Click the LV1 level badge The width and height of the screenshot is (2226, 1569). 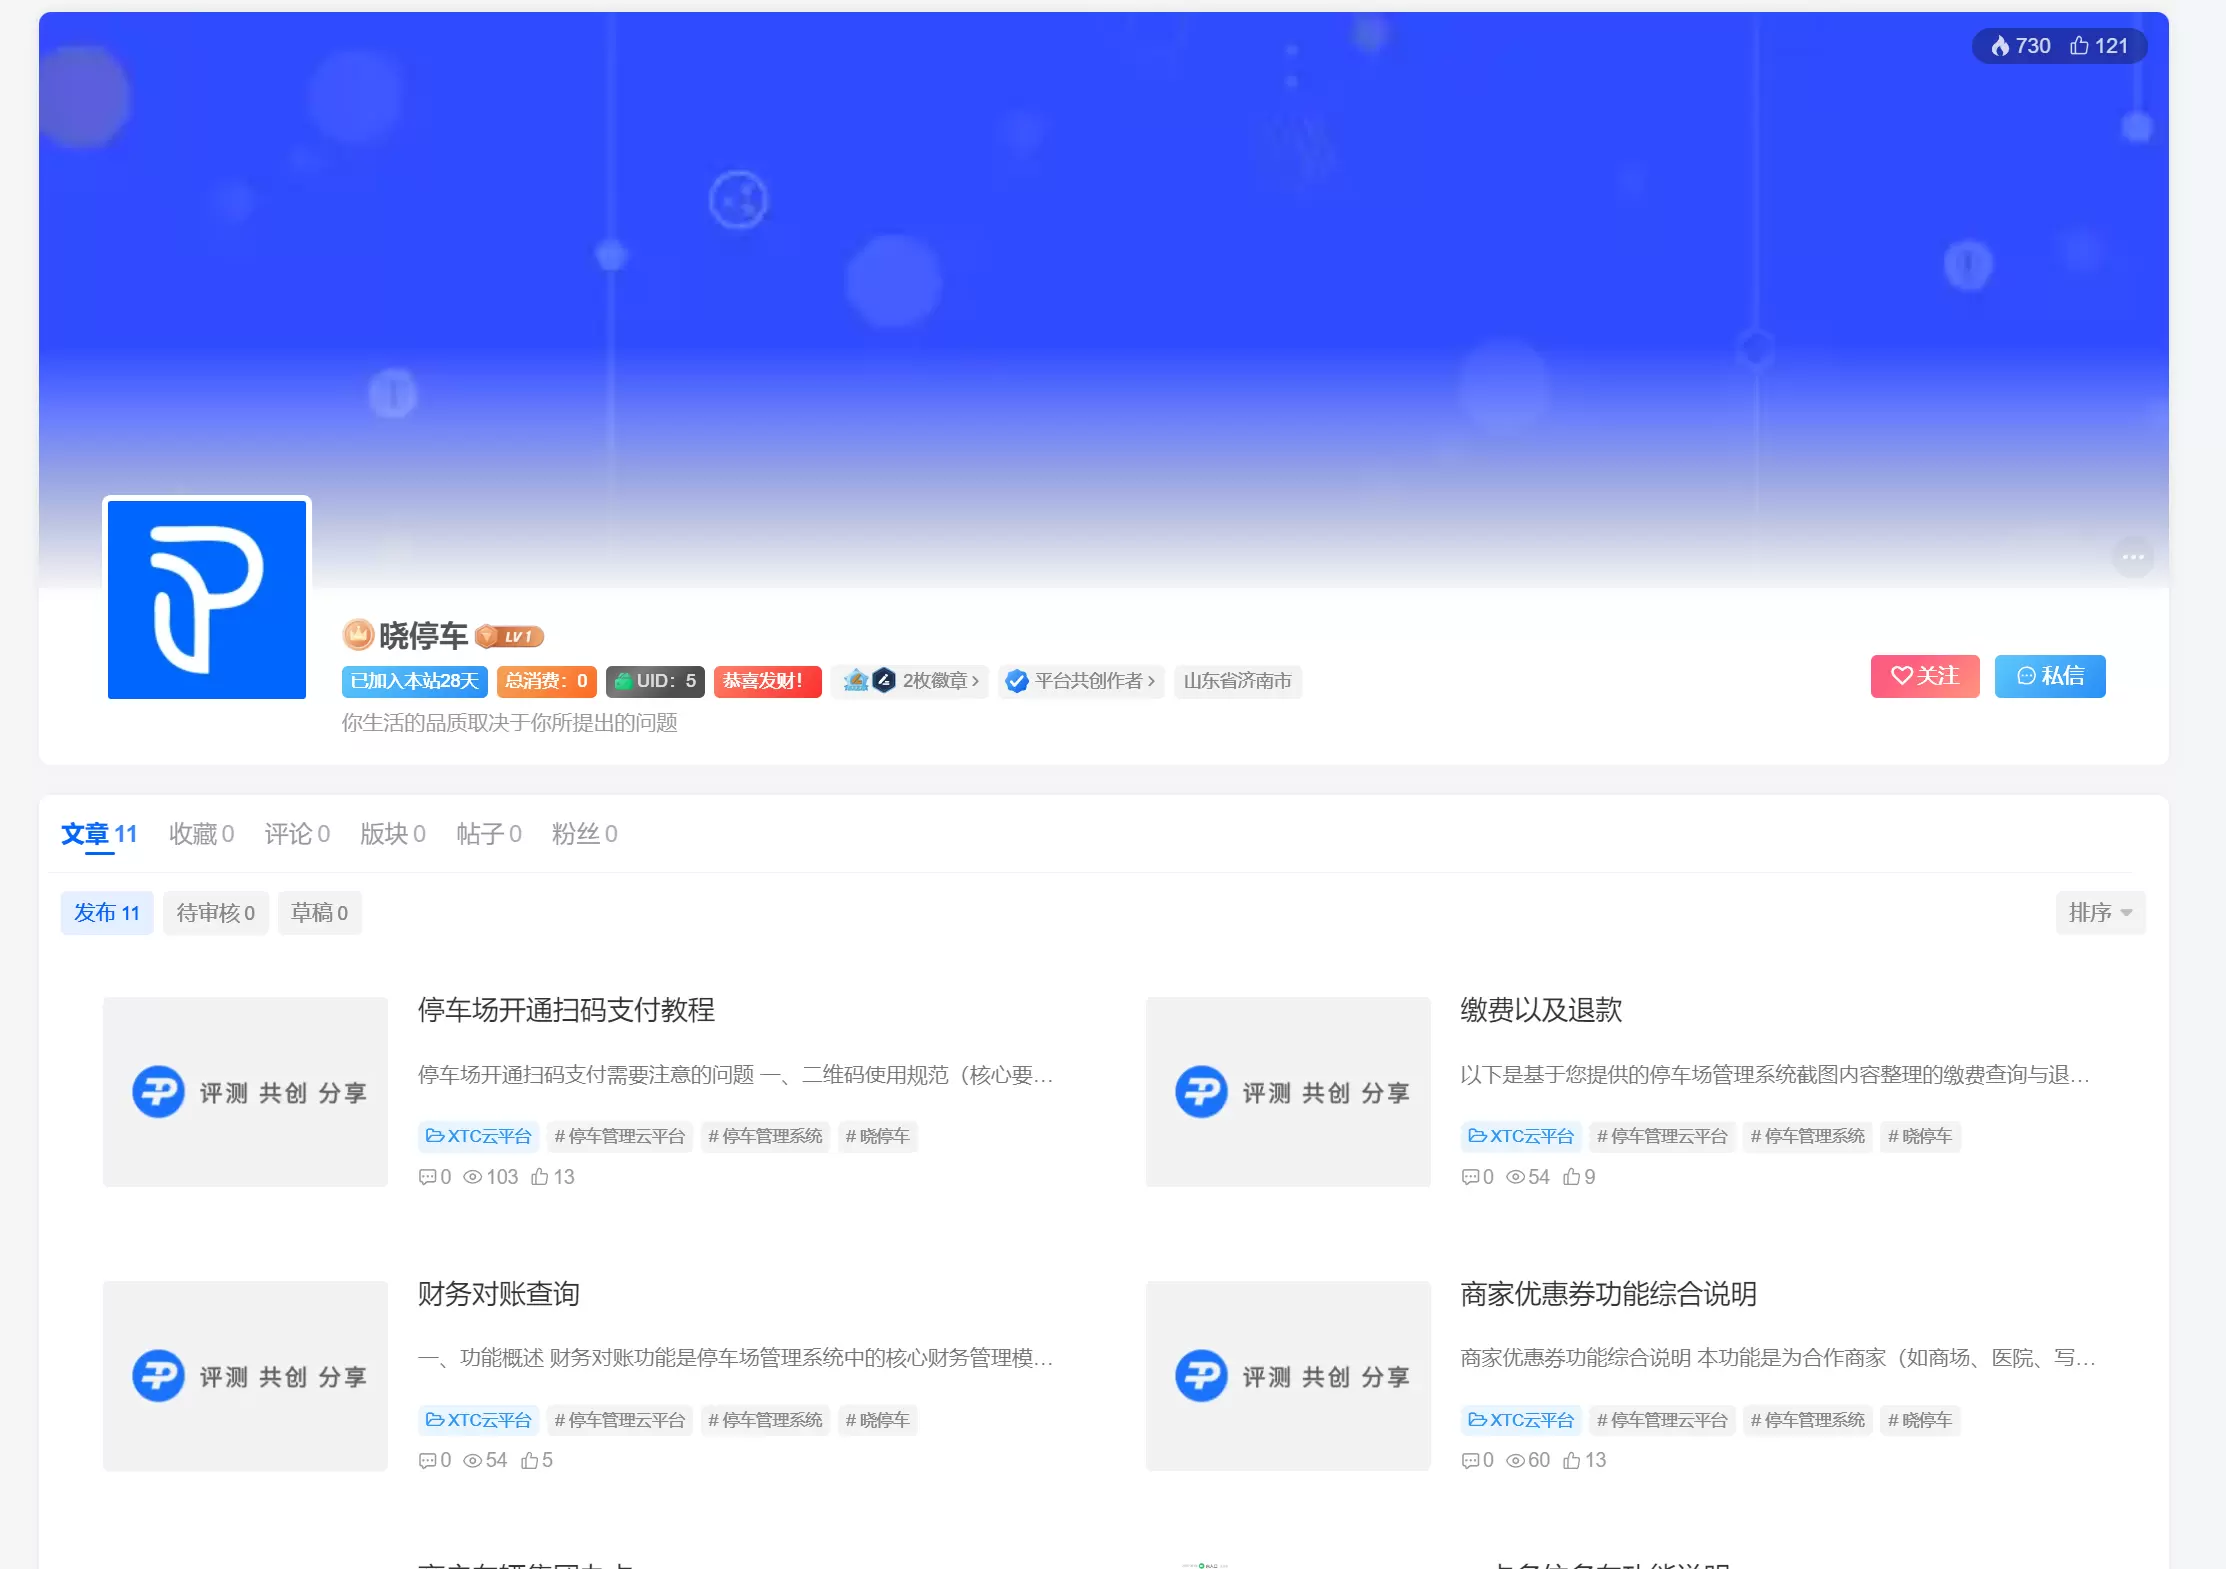509,636
